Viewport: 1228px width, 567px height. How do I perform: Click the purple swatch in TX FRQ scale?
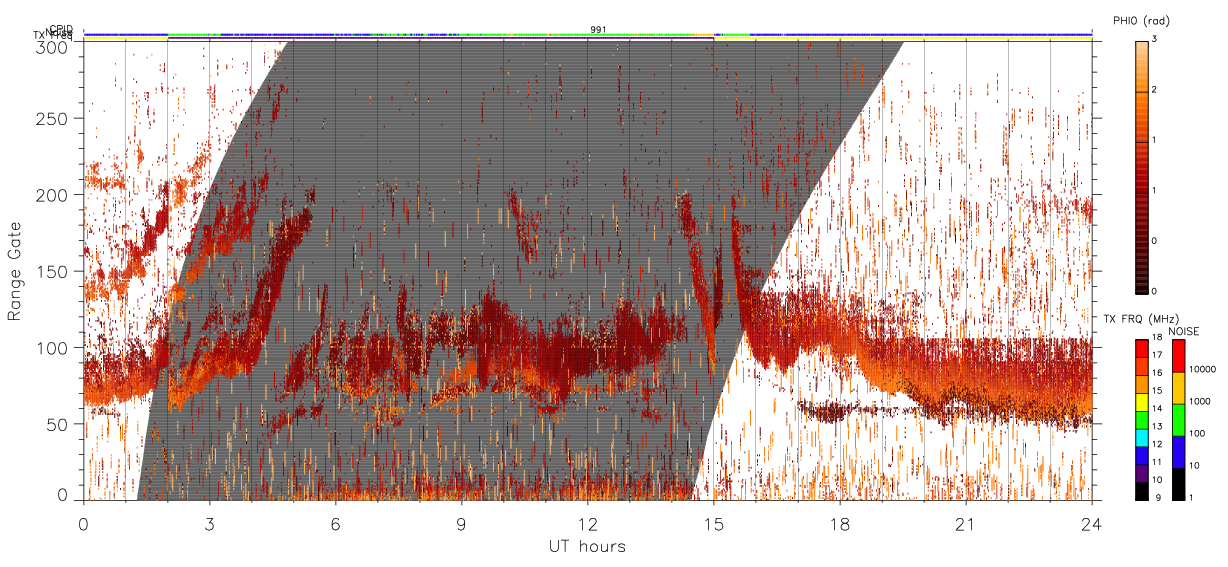(1141, 473)
